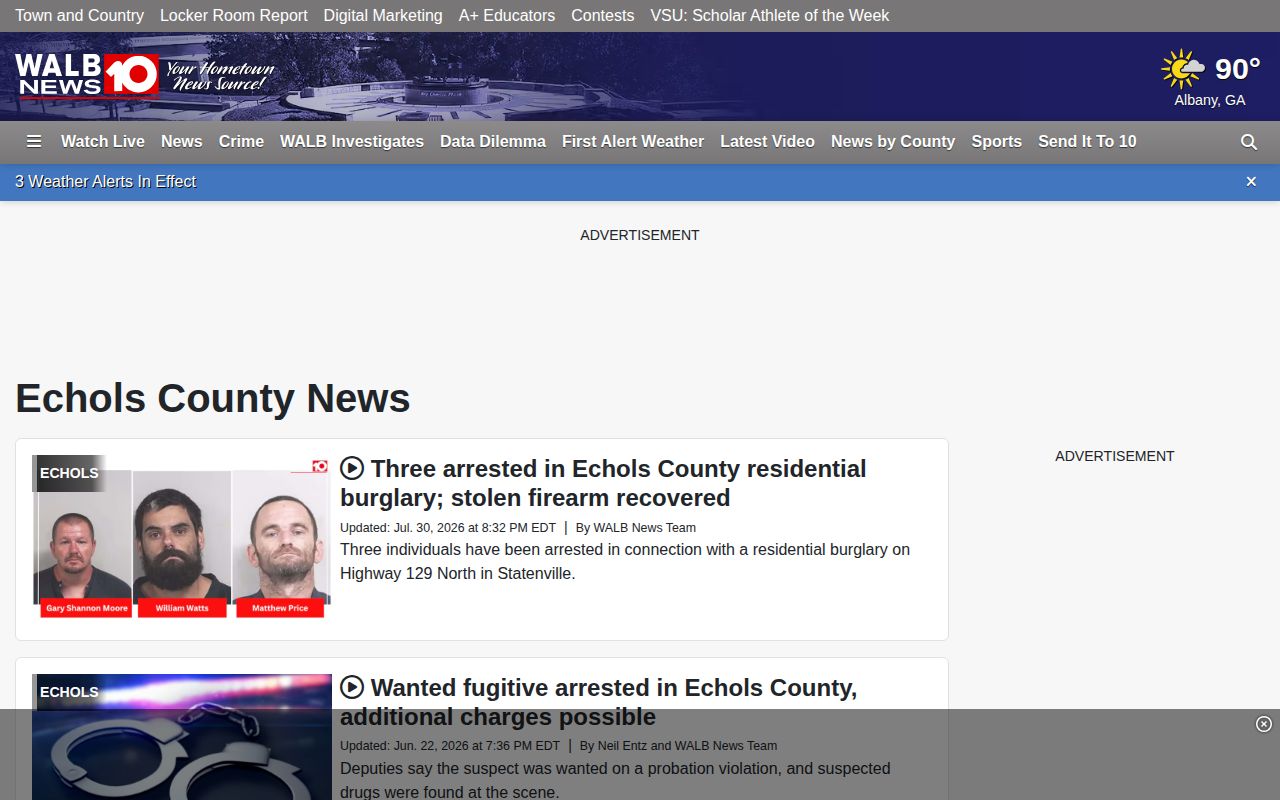Click the search magnifier icon
This screenshot has height=800, width=1280.
(1249, 142)
